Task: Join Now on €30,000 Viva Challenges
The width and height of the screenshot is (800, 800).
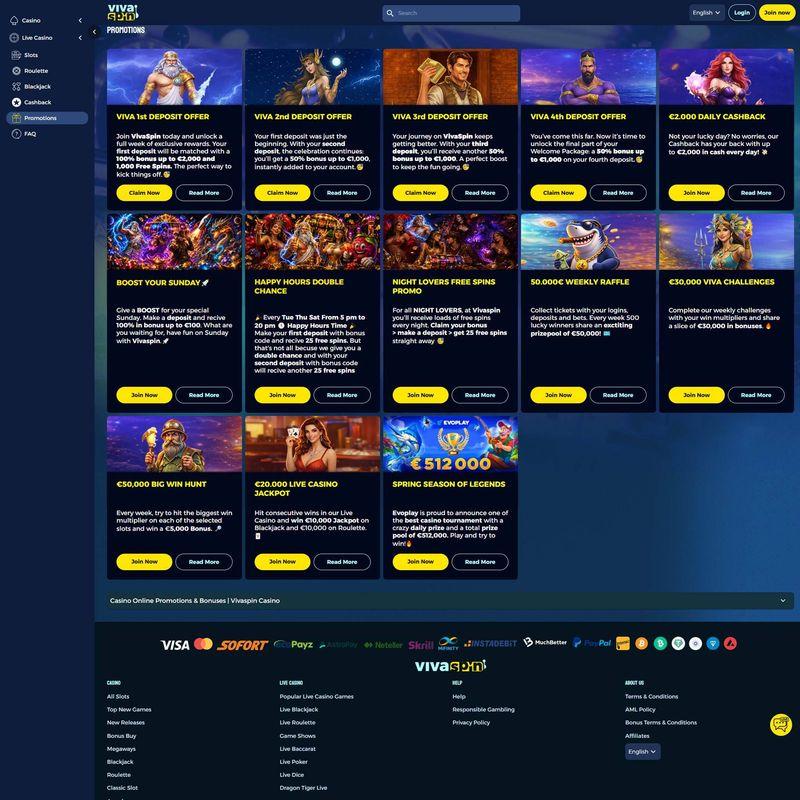Action: [696, 395]
